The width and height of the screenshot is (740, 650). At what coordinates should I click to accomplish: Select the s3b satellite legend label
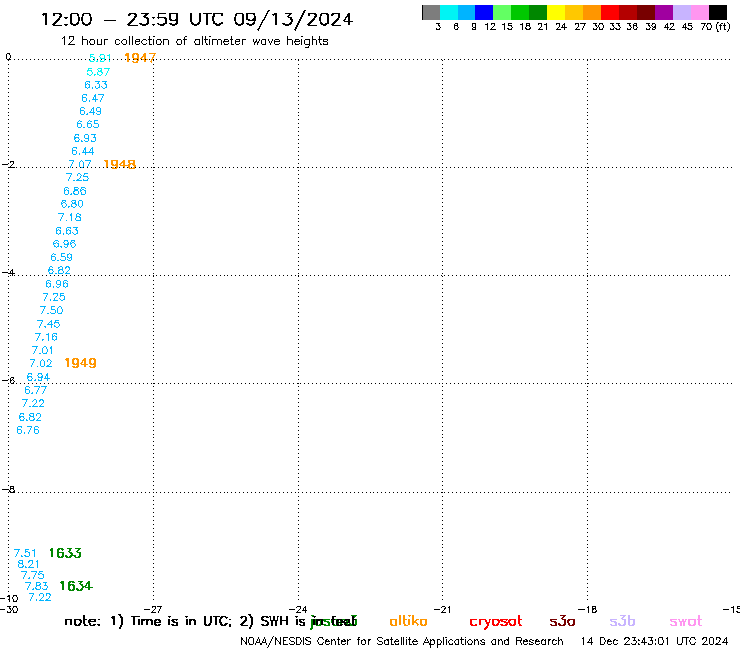click(x=622, y=621)
